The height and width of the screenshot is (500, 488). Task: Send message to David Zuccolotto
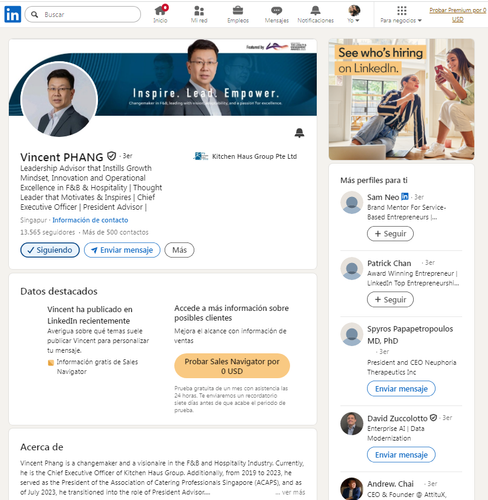(x=401, y=455)
